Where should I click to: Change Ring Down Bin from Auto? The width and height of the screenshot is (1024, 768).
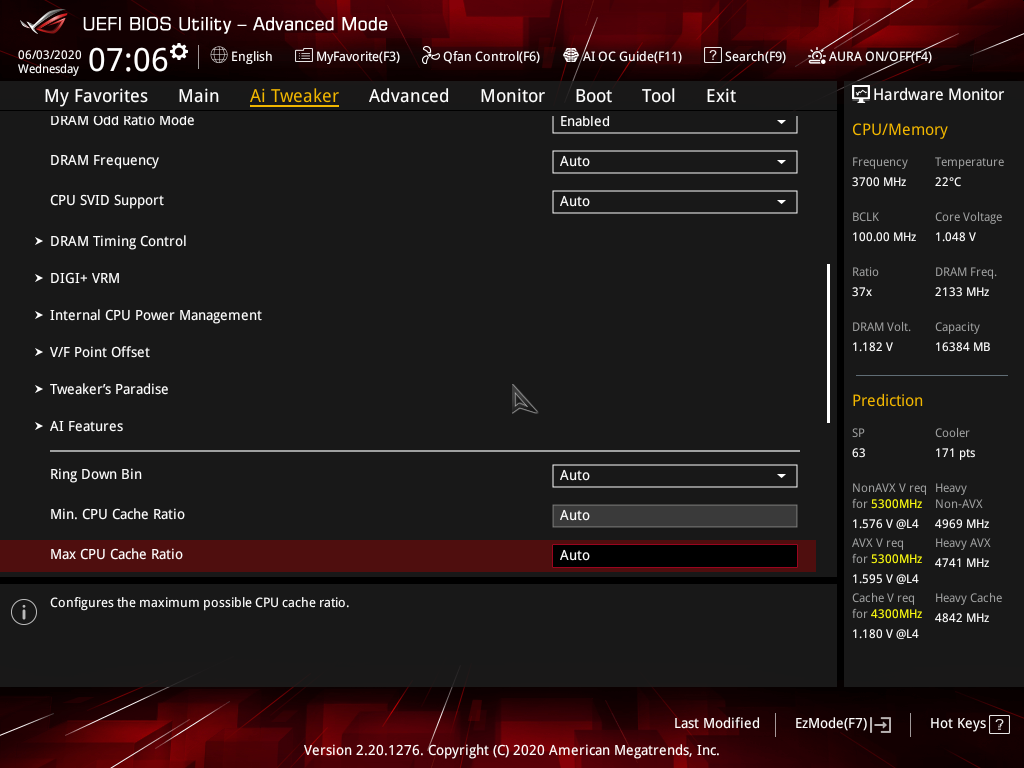674,475
